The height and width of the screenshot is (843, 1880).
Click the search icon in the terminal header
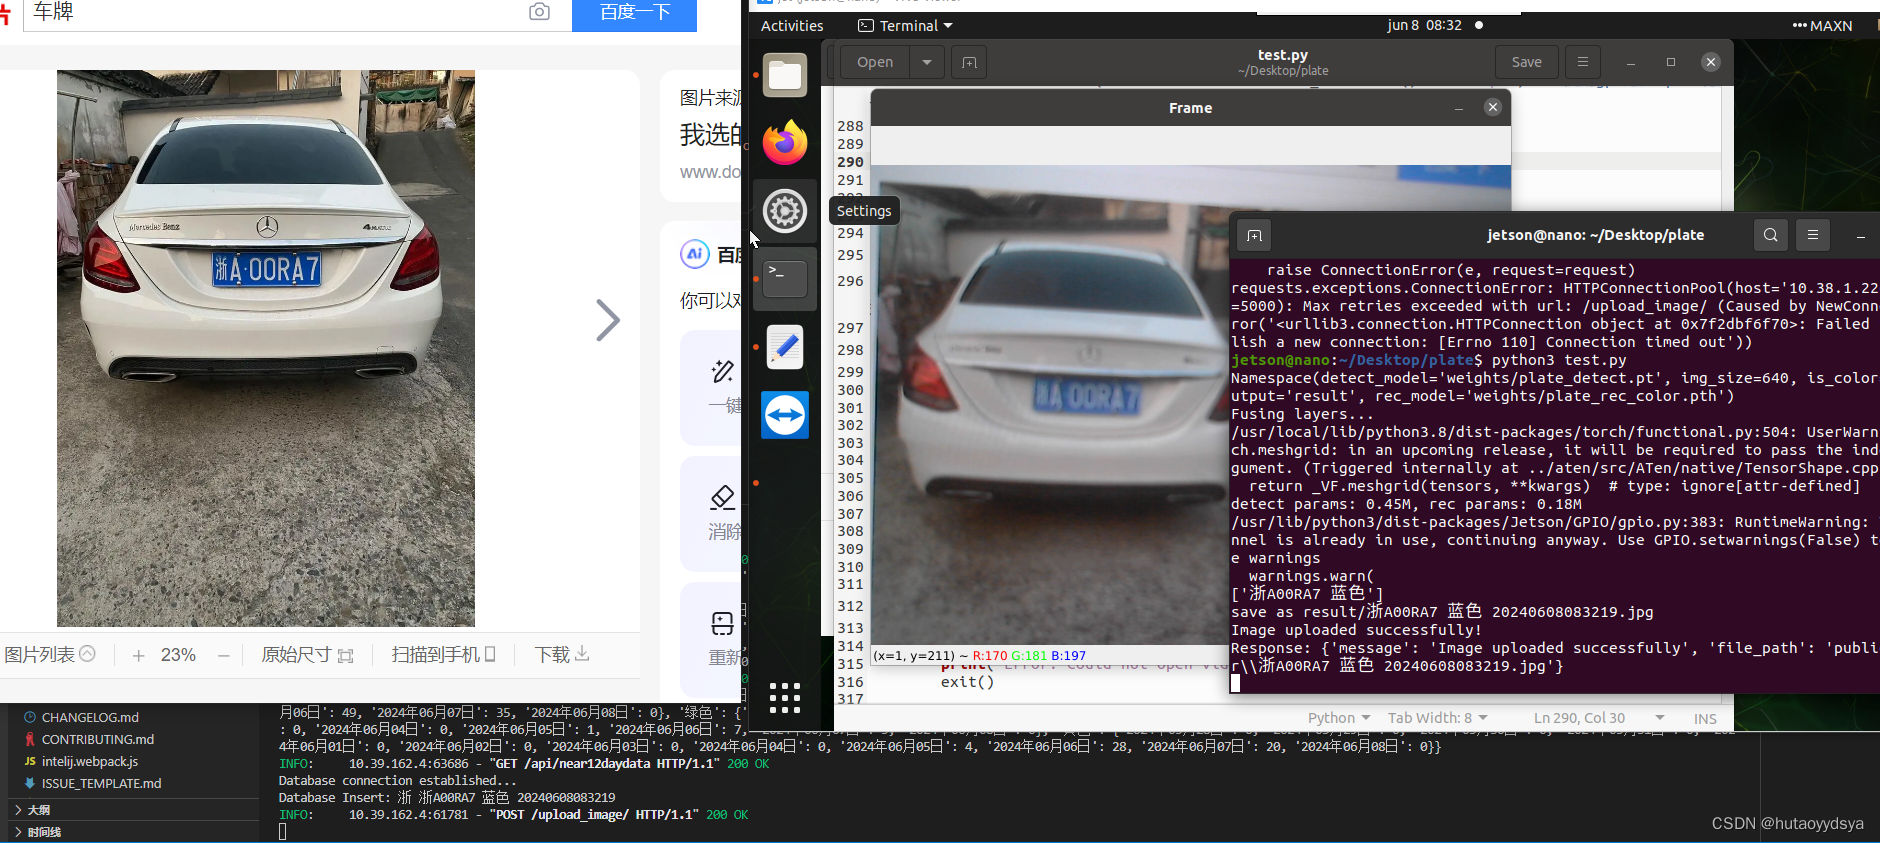[1771, 235]
